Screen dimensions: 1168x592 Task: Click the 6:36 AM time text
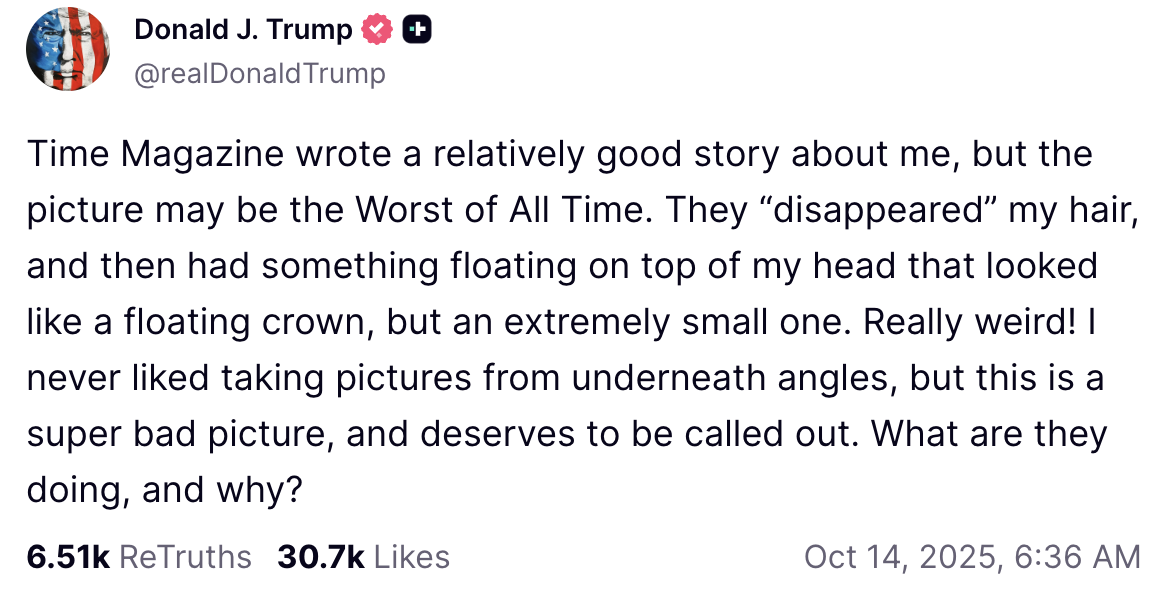tap(1077, 557)
